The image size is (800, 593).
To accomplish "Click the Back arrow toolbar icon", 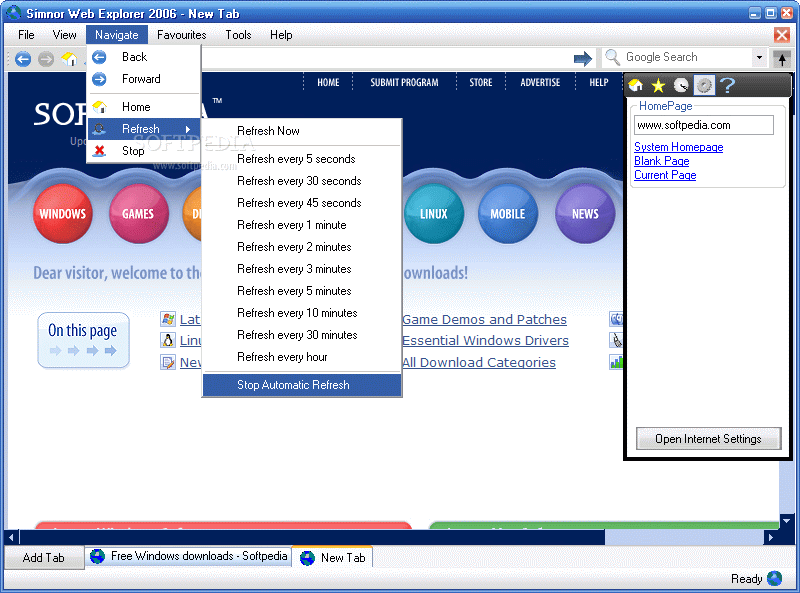I will [22, 59].
